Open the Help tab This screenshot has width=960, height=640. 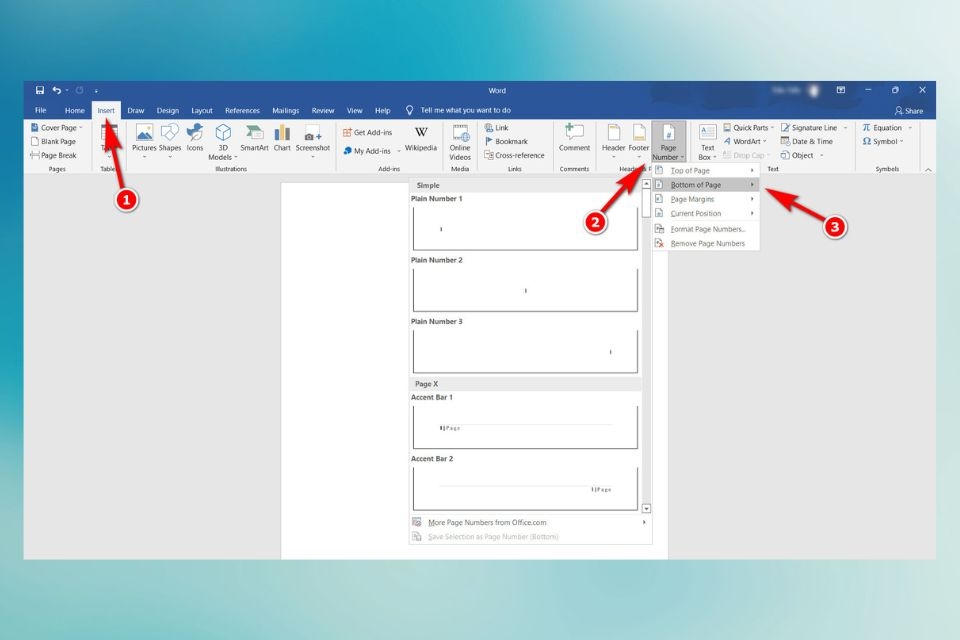point(382,110)
